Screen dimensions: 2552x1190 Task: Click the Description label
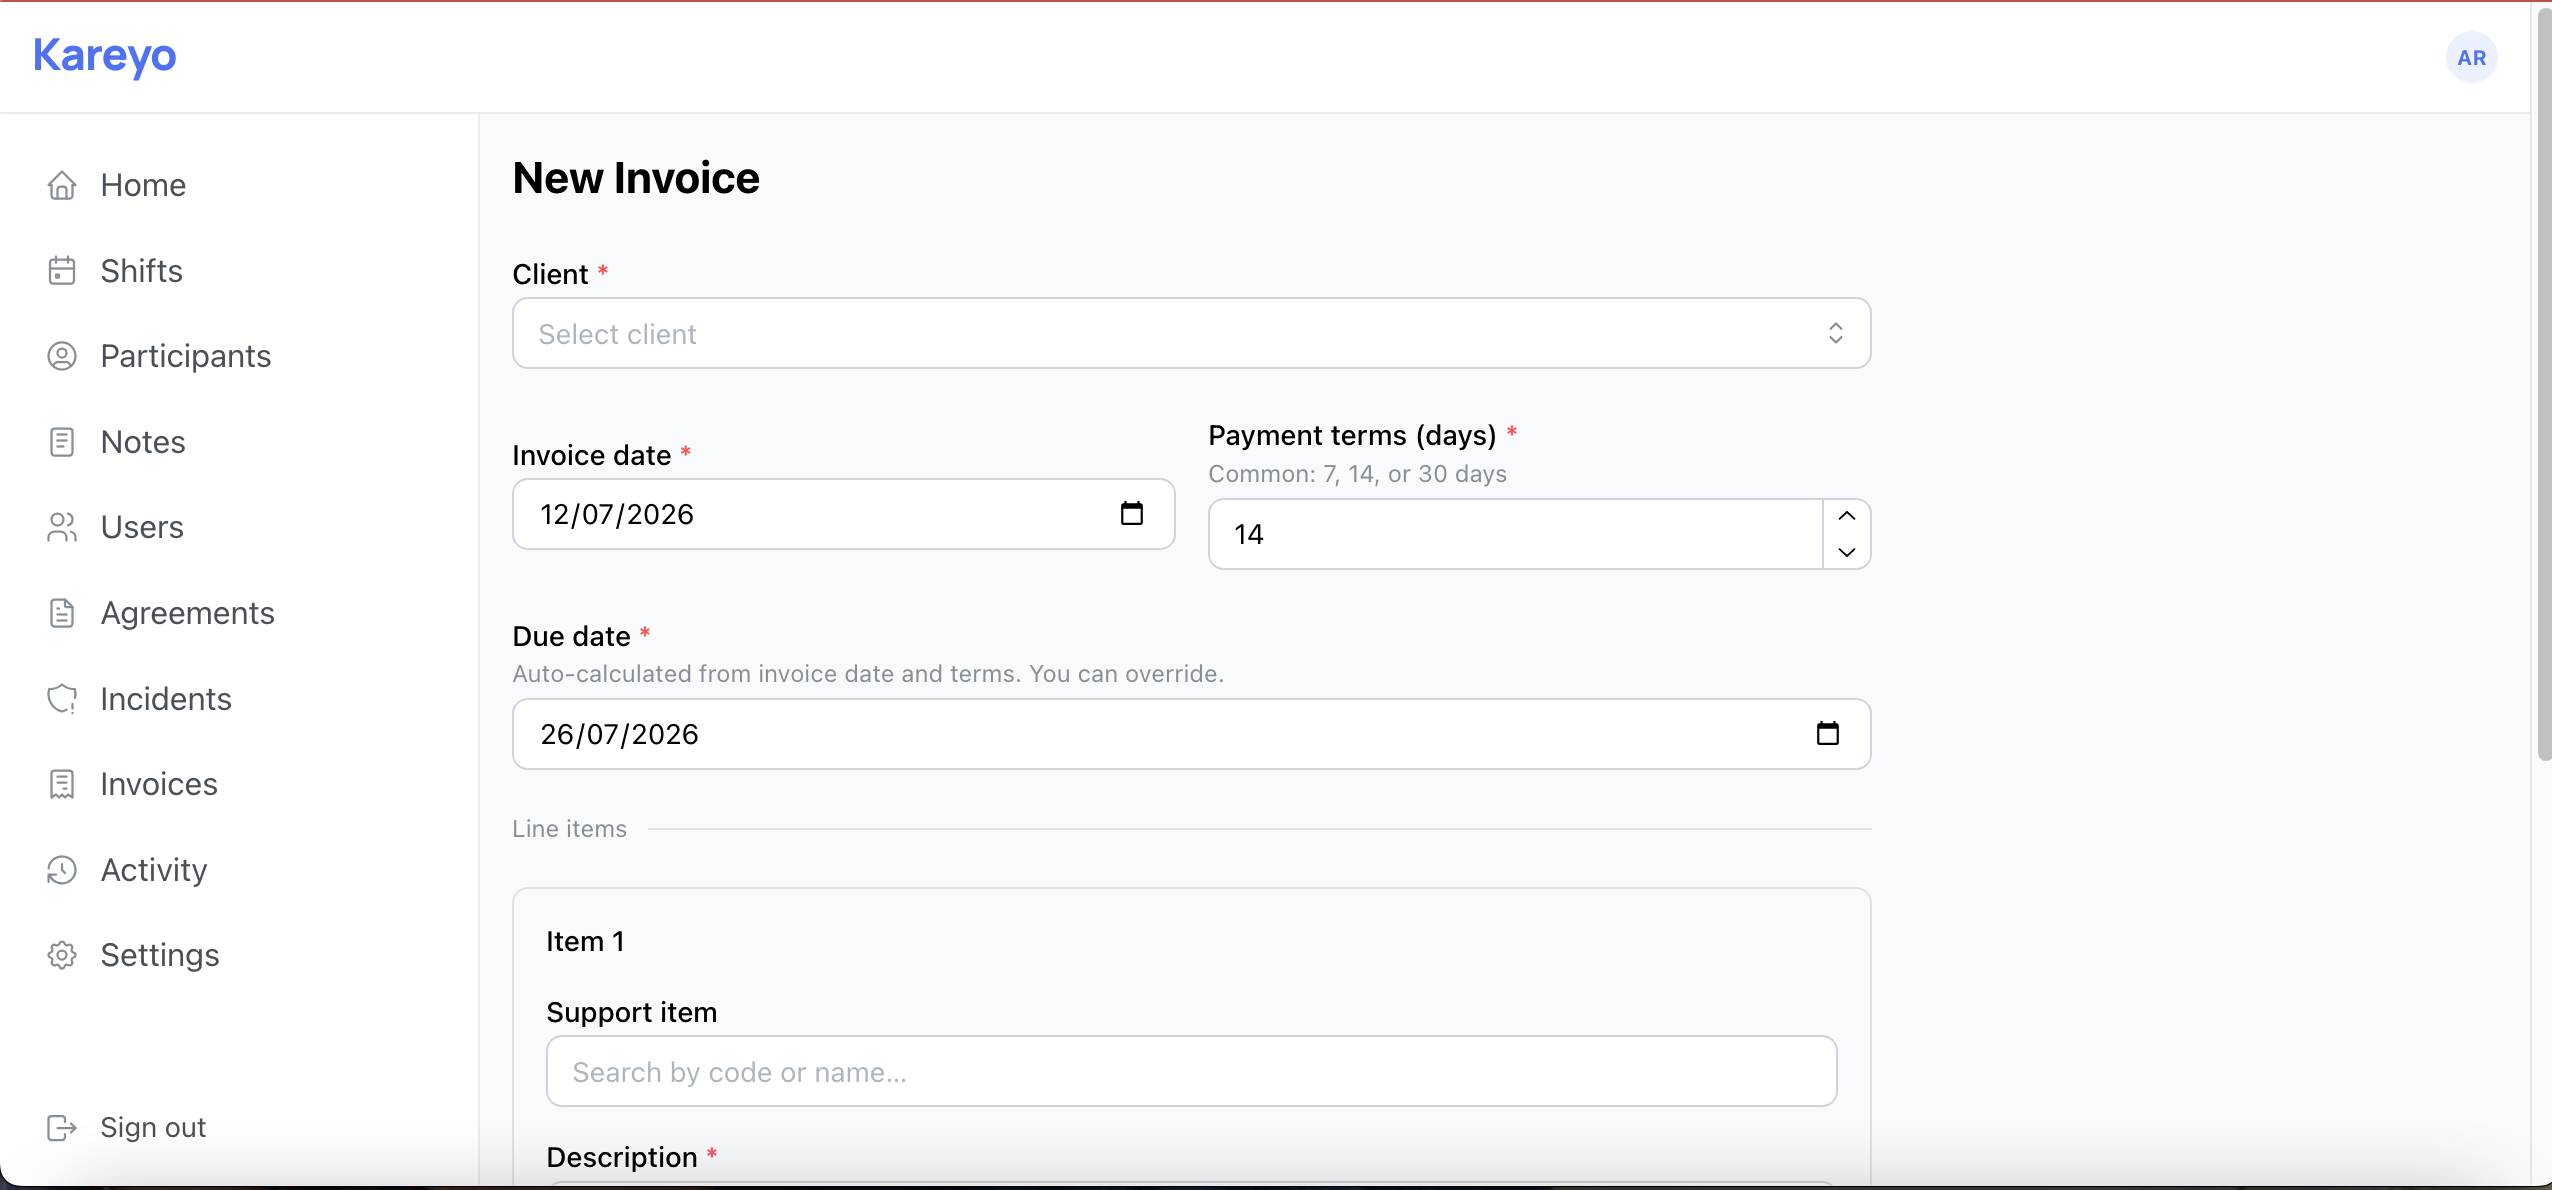click(x=622, y=1157)
